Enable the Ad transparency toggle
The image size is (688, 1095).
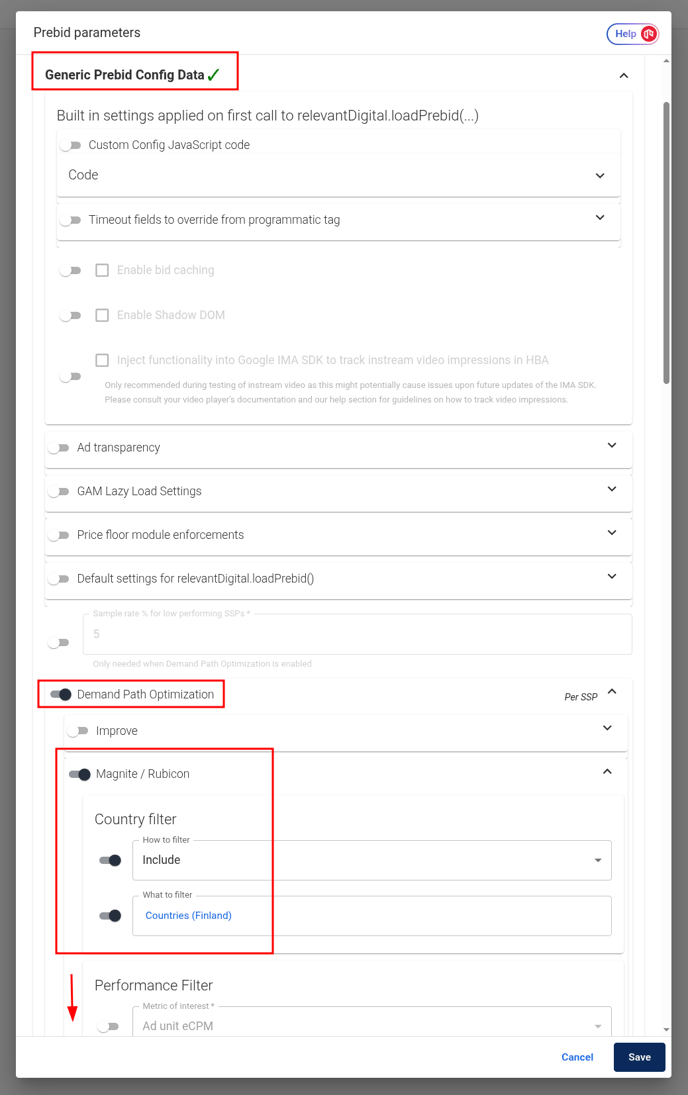point(59,448)
